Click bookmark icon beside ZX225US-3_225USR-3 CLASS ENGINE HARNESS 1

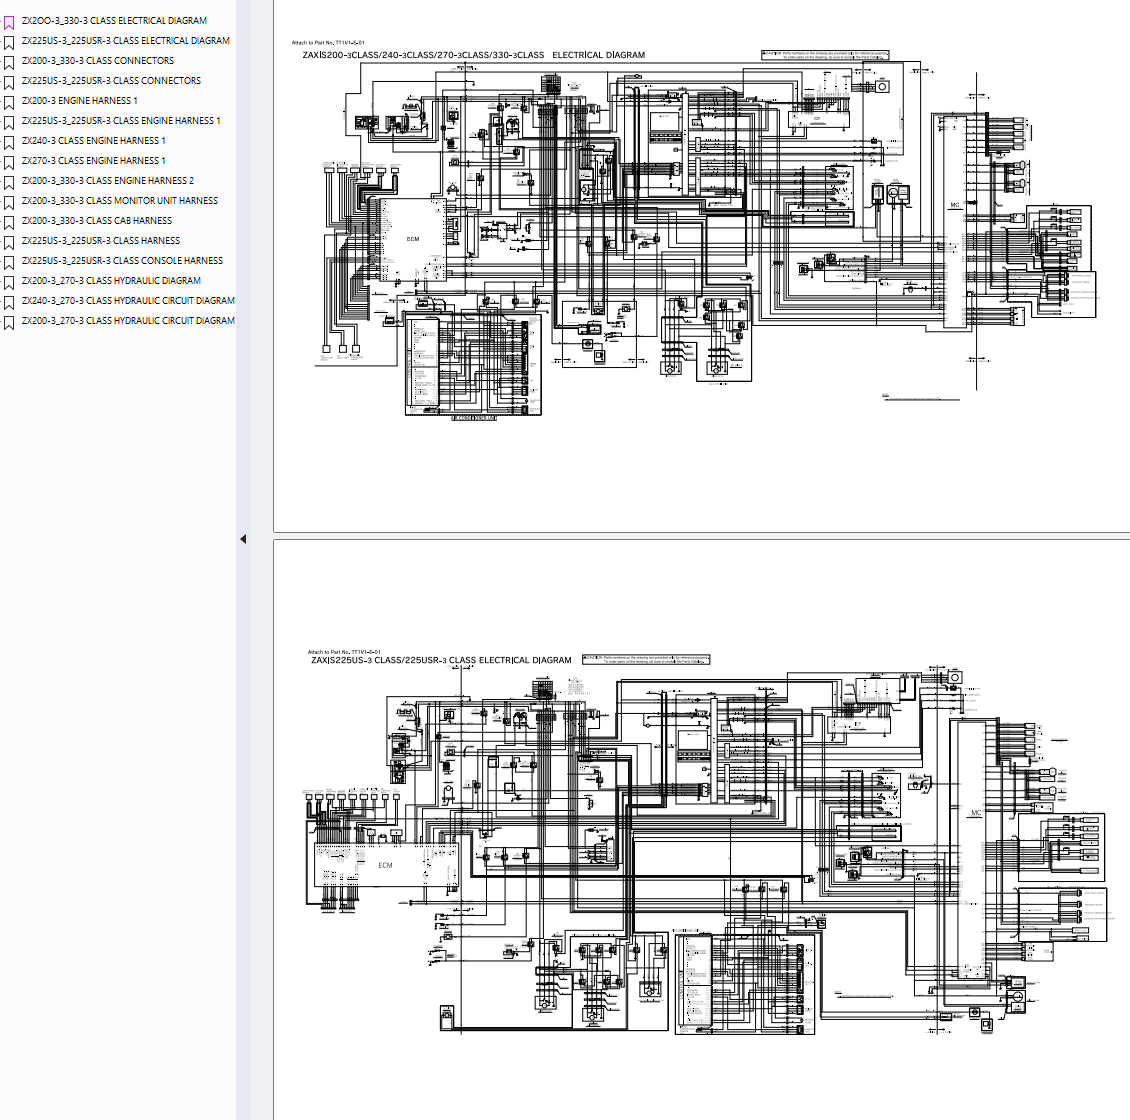click(9, 123)
